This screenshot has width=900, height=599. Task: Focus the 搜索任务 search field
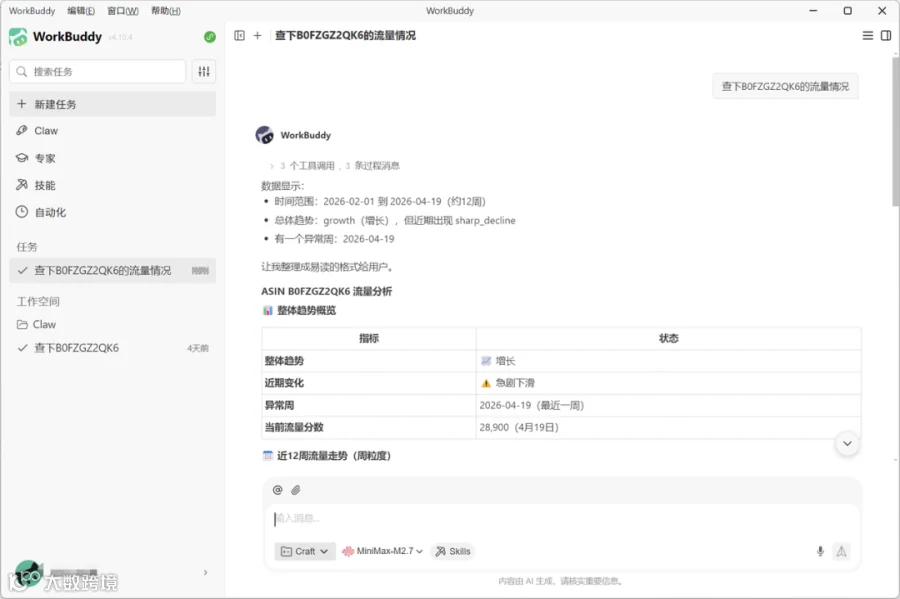[x=98, y=71]
